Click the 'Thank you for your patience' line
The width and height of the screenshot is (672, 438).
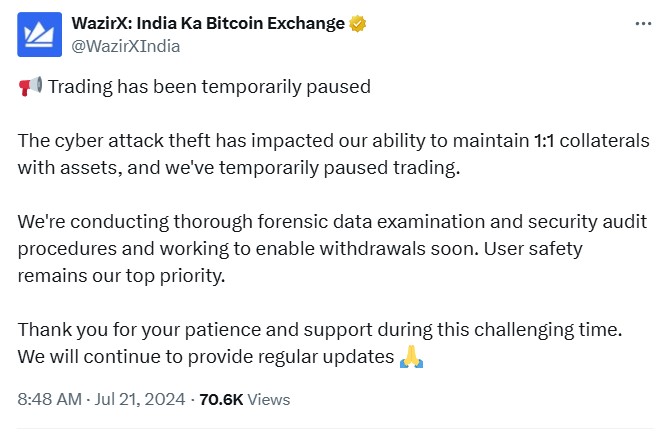(320, 330)
